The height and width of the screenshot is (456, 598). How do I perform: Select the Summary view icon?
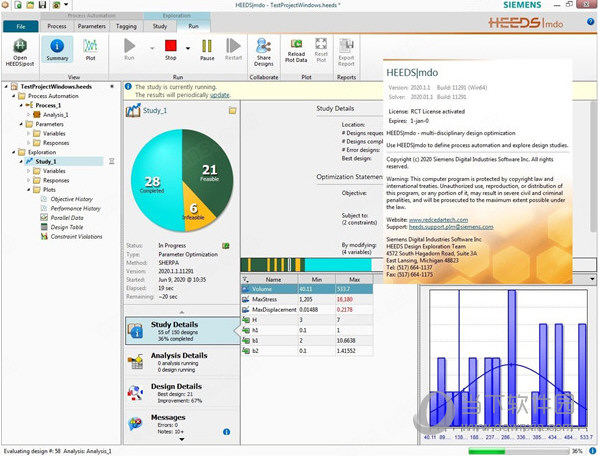click(57, 50)
